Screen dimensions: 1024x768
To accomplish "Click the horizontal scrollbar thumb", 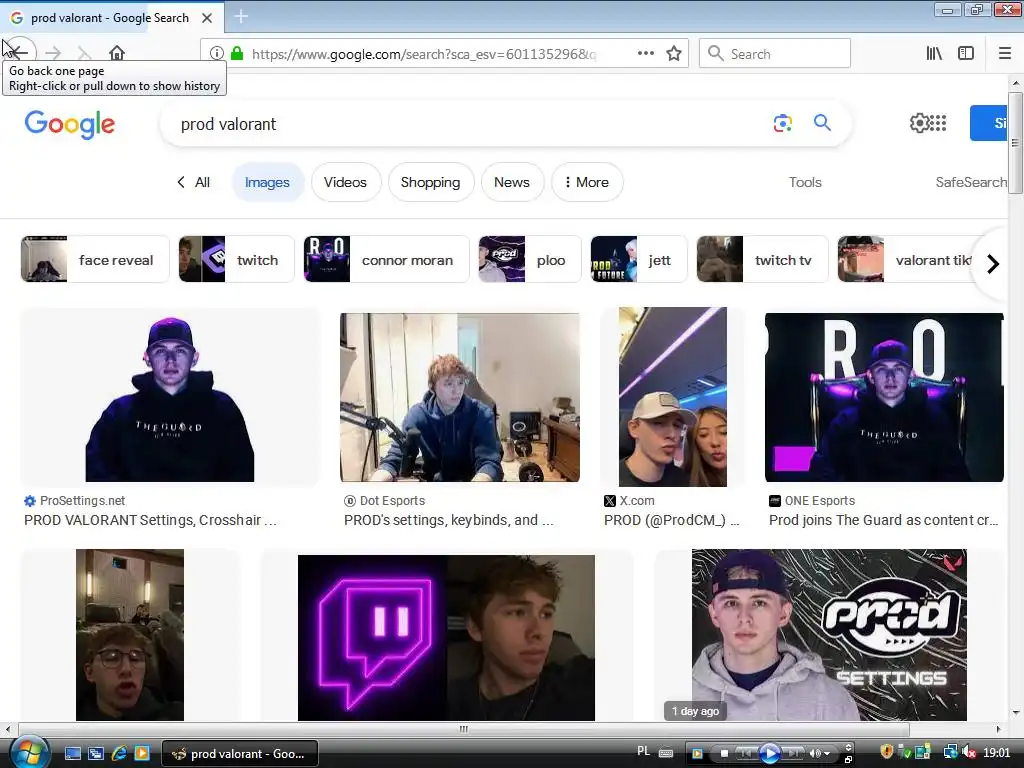I will (x=464, y=729).
